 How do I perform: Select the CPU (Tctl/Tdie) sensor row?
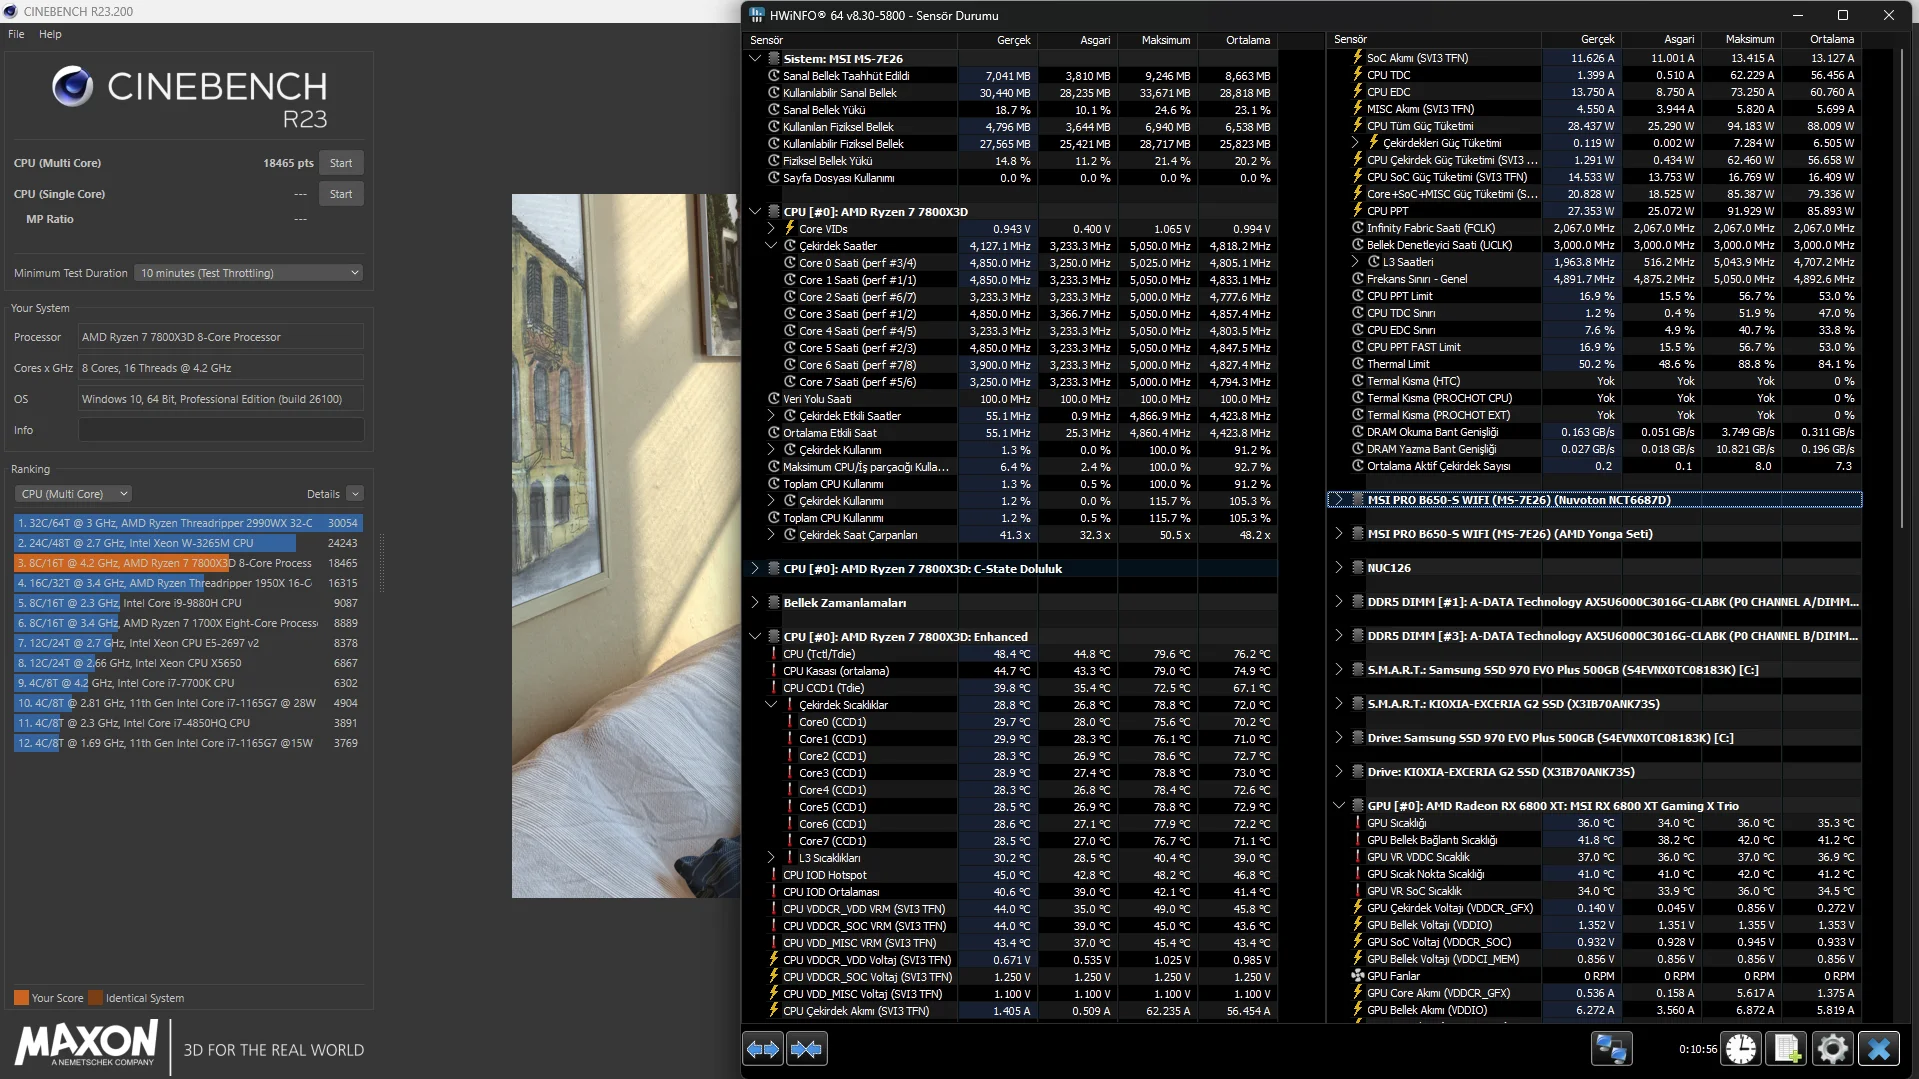(x=1012, y=654)
